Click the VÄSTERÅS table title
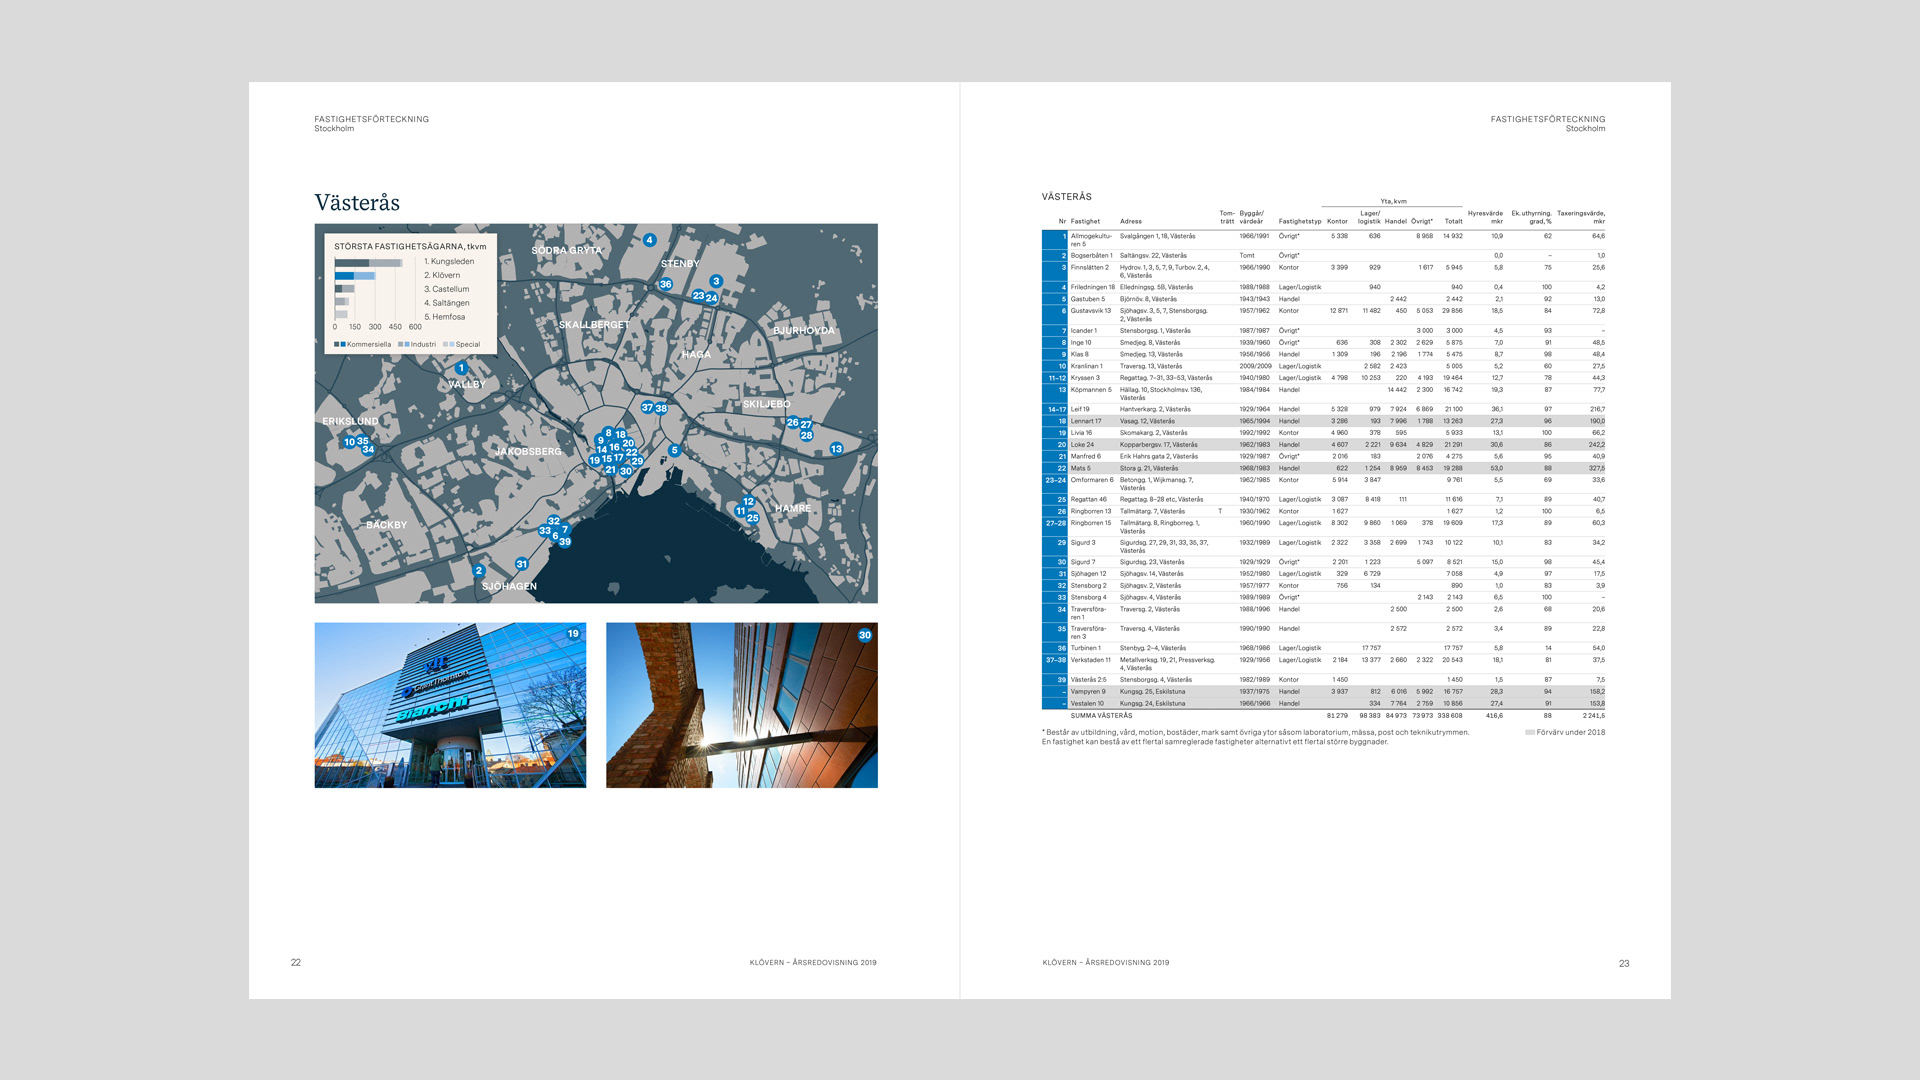 pos(1067,197)
